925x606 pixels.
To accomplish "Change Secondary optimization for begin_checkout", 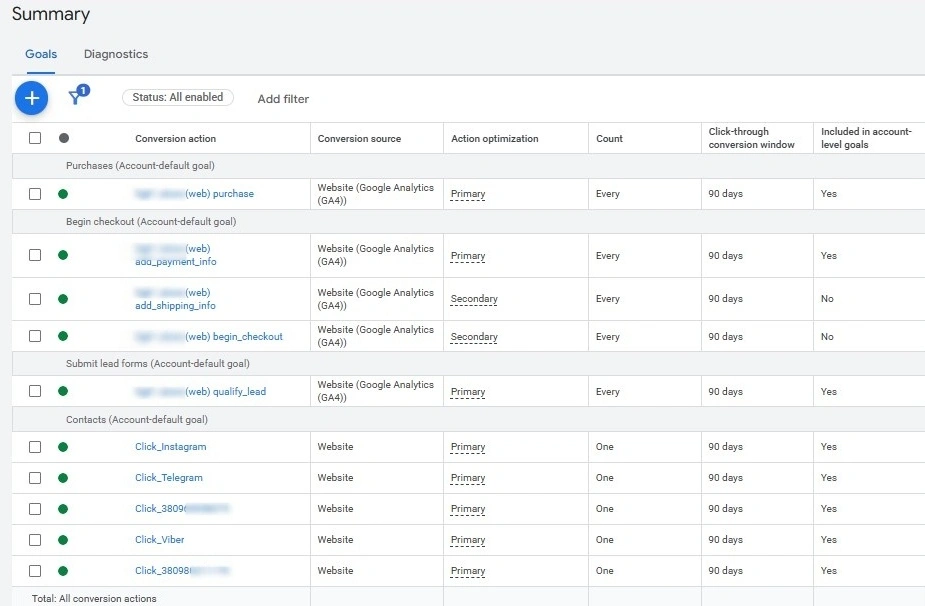I will pos(473,337).
